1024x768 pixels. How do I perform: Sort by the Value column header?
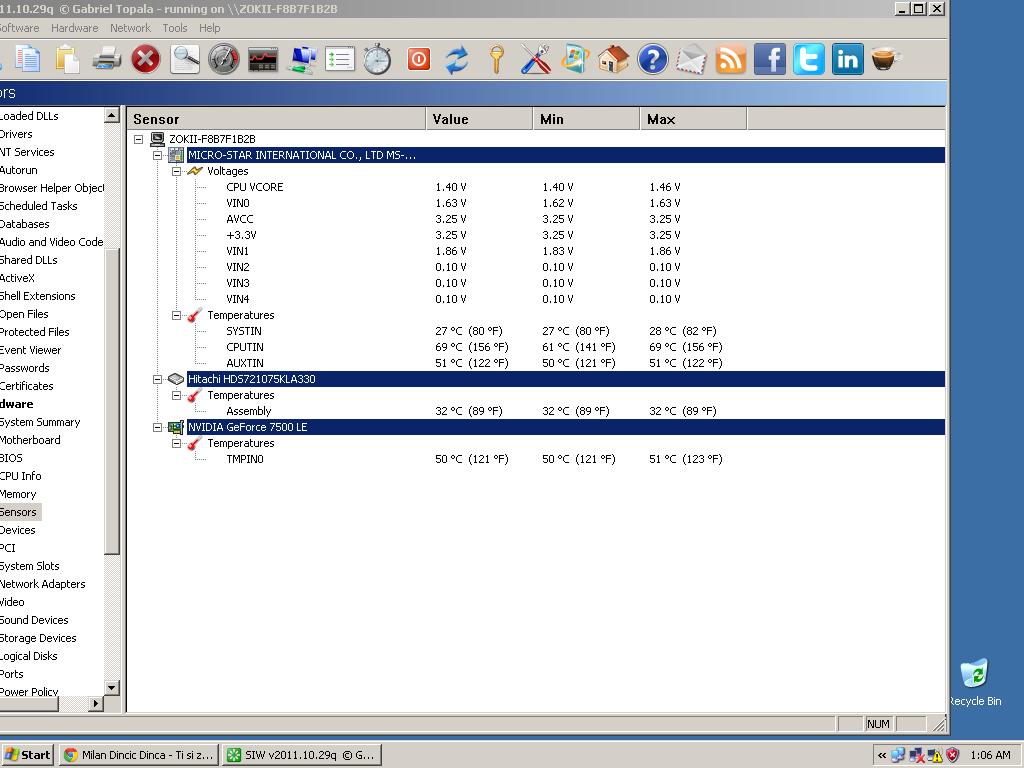478,119
